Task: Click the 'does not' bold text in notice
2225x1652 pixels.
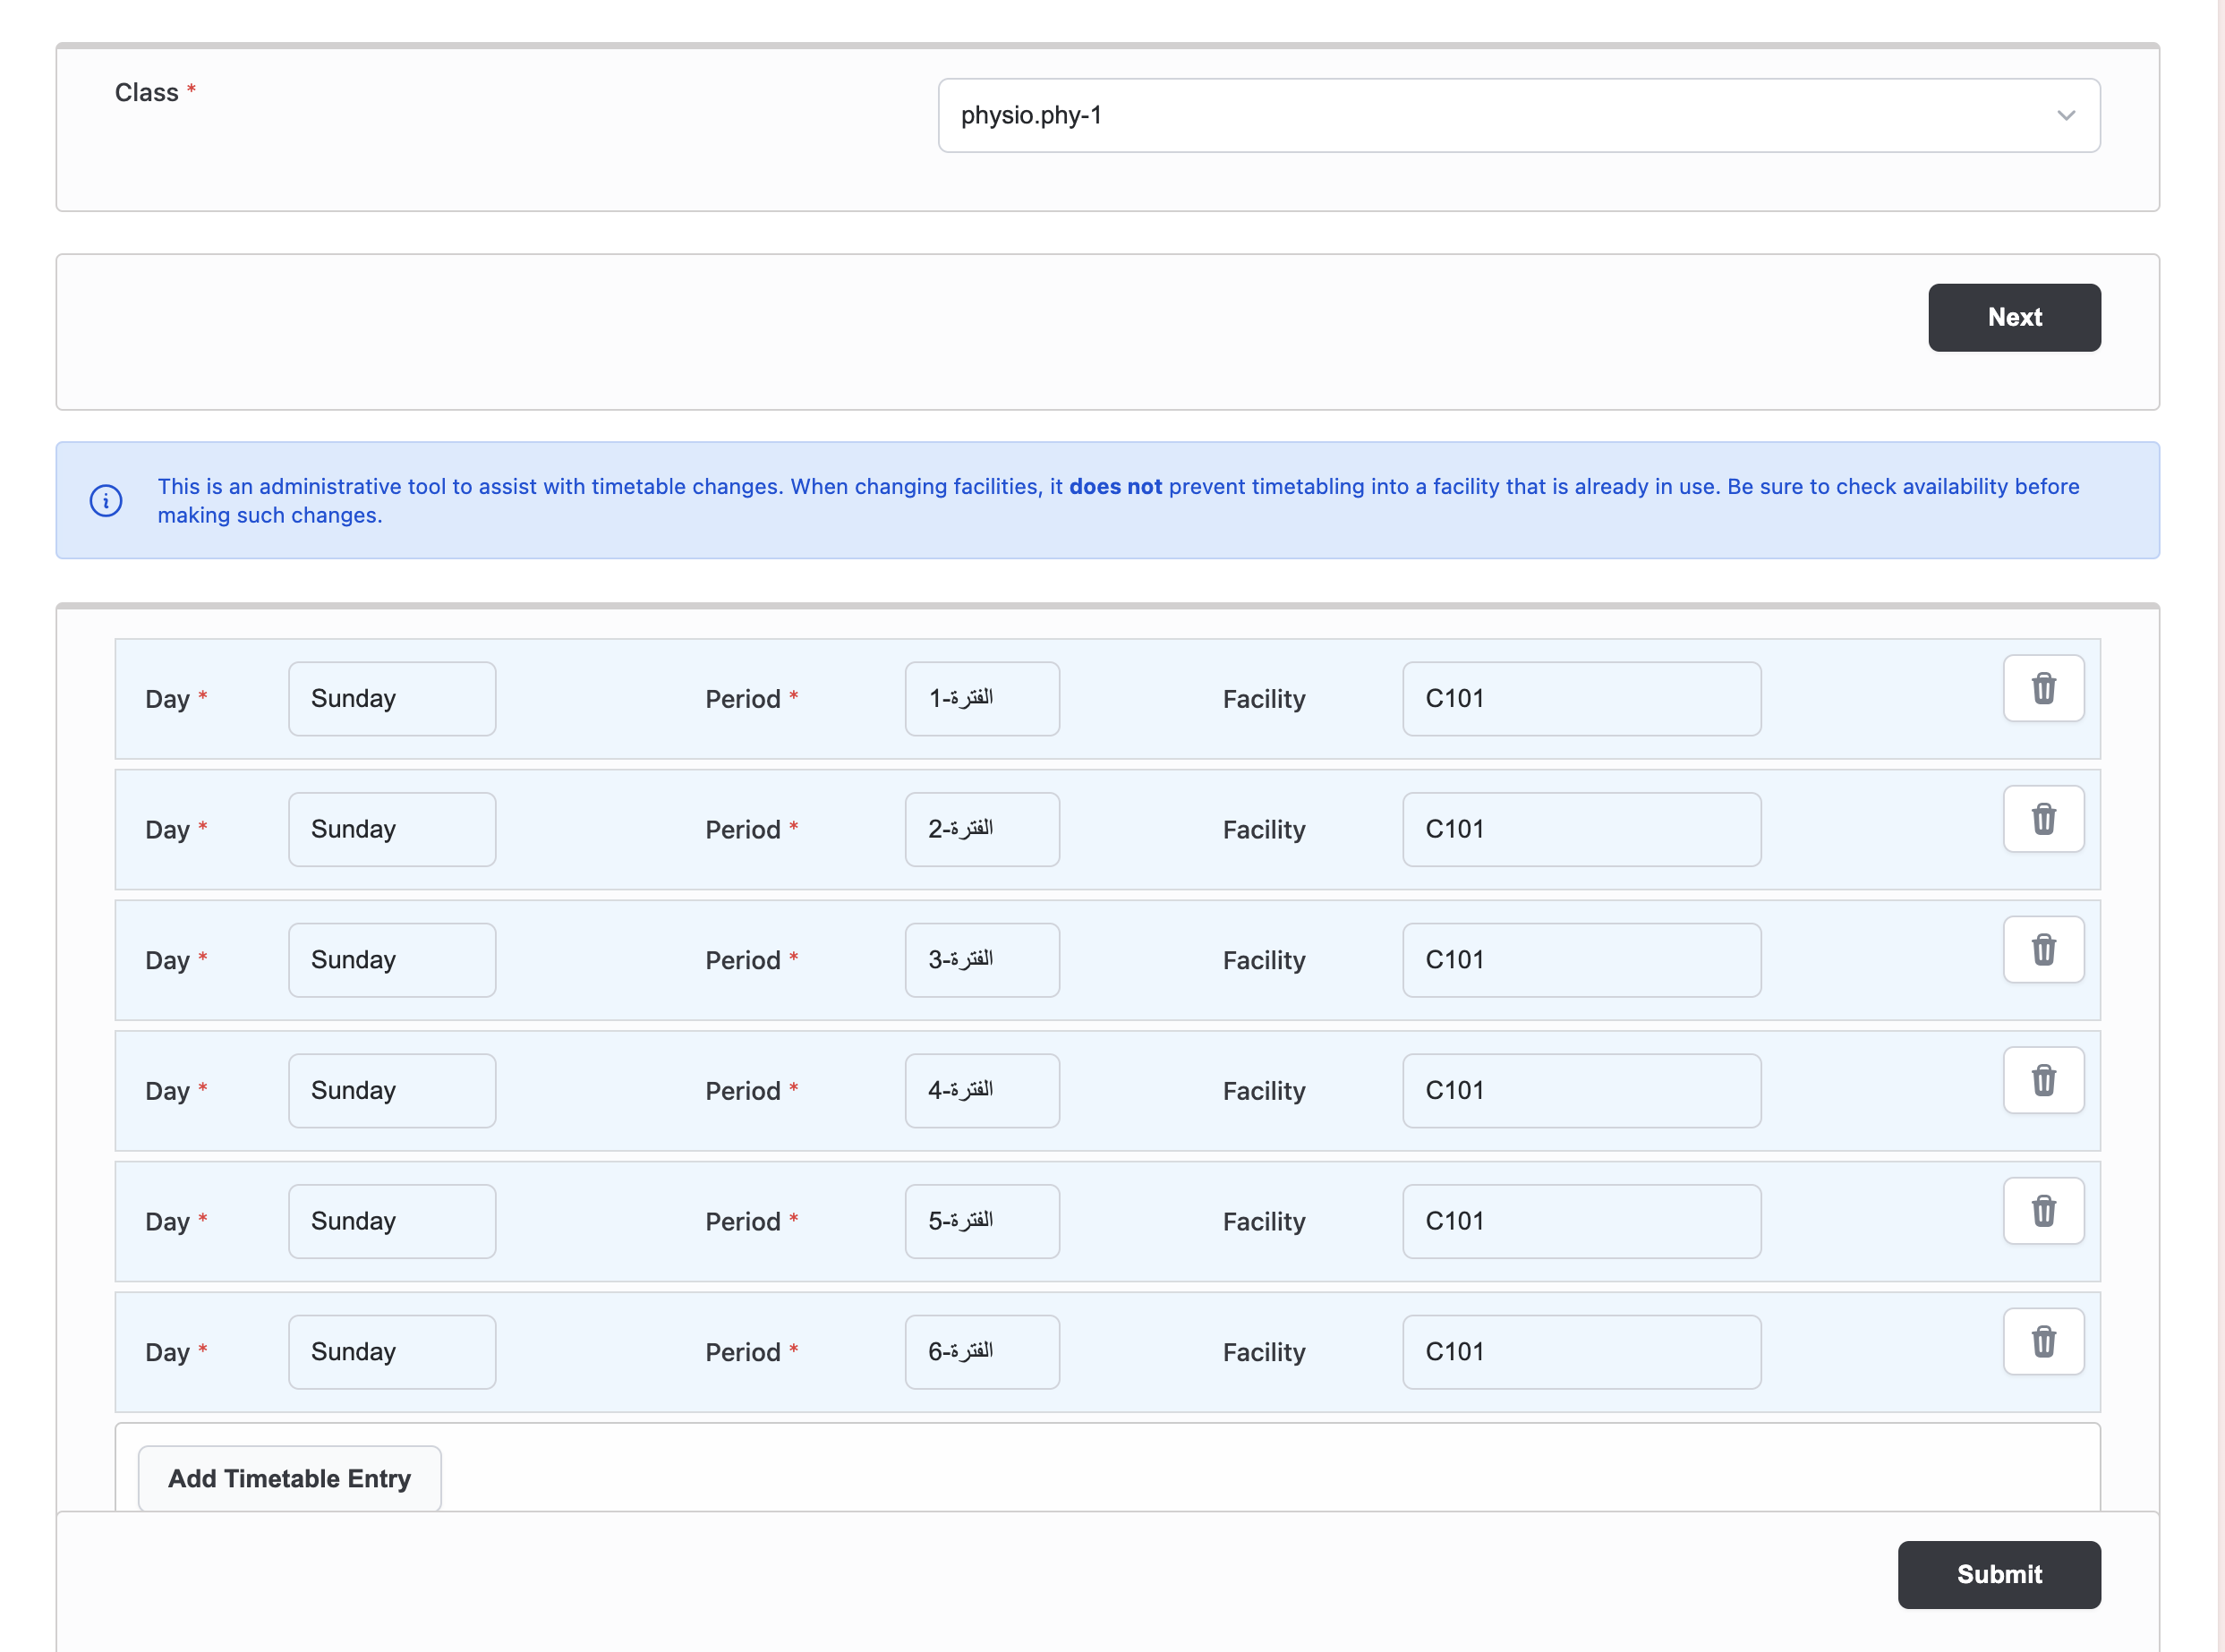Action: pyautogui.click(x=1115, y=487)
